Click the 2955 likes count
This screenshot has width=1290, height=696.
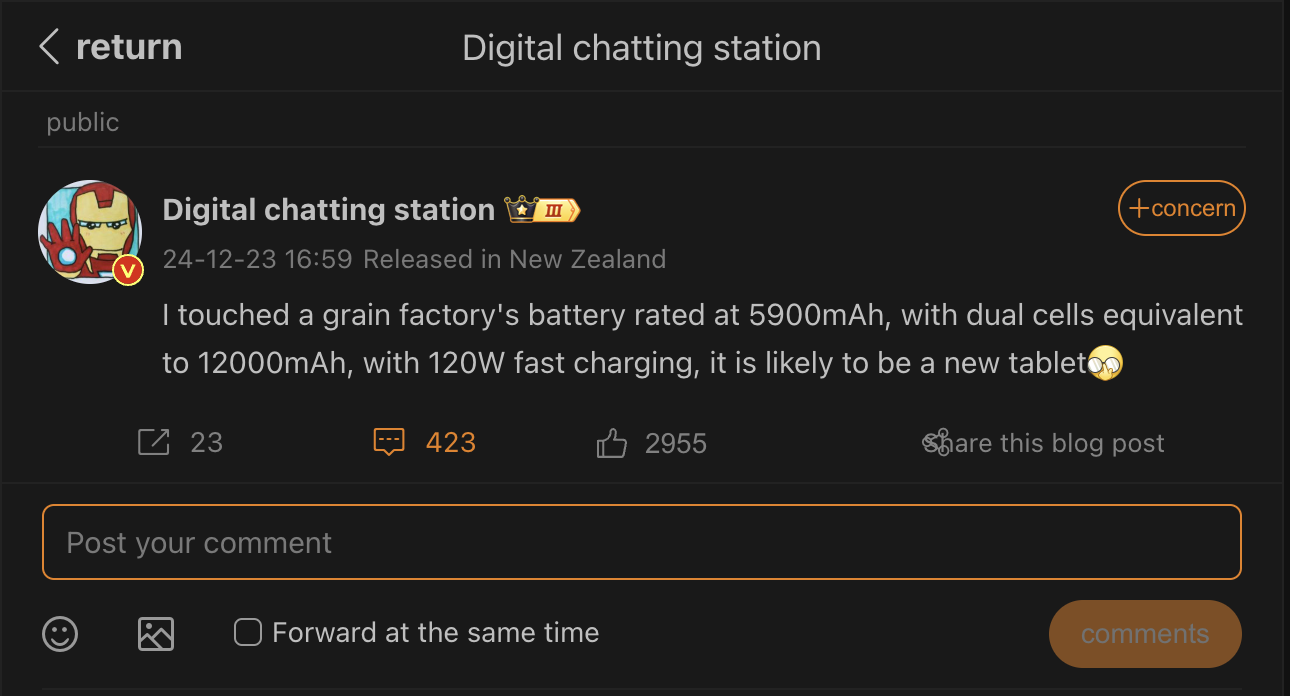coord(675,443)
